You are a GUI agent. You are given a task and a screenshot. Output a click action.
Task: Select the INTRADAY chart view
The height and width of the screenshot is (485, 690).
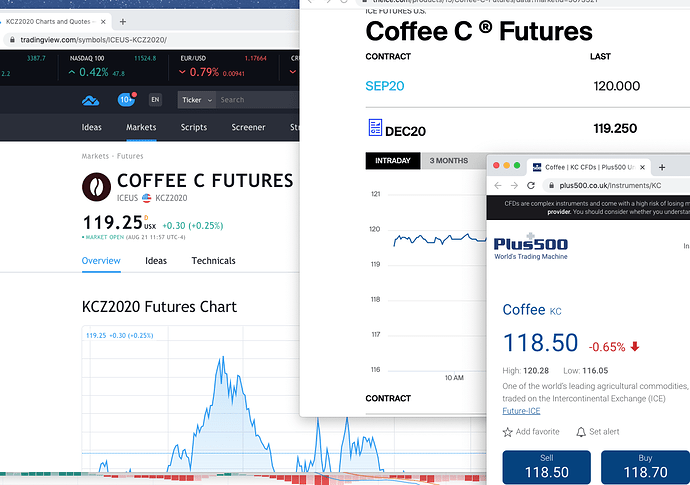pyautogui.click(x=393, y=161)
